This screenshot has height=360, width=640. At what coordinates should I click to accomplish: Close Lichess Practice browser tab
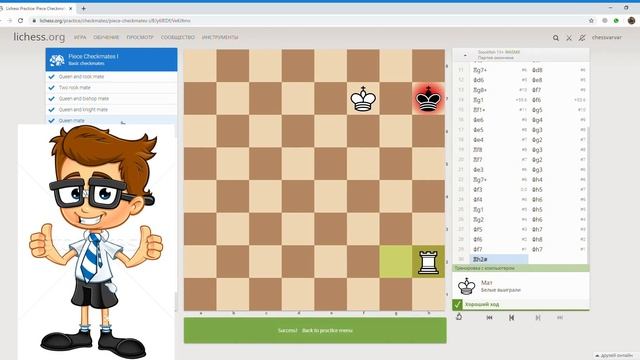tap(70, 8)
